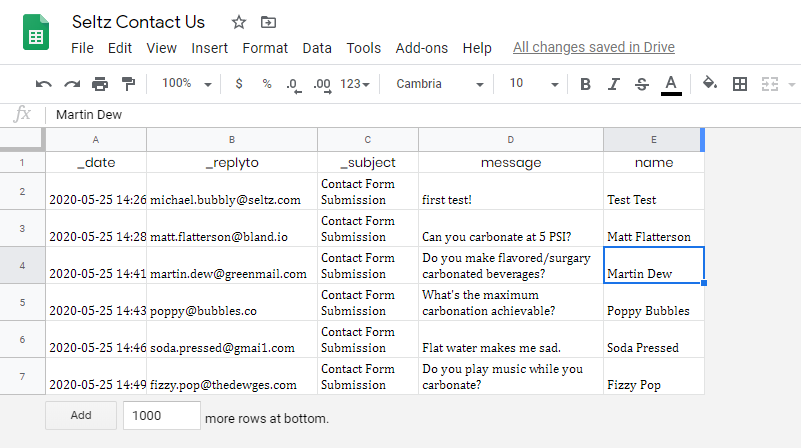Select the Matt Flatterson name cell
The width and height of the screenshot is (801, 448).
(654, 228)
